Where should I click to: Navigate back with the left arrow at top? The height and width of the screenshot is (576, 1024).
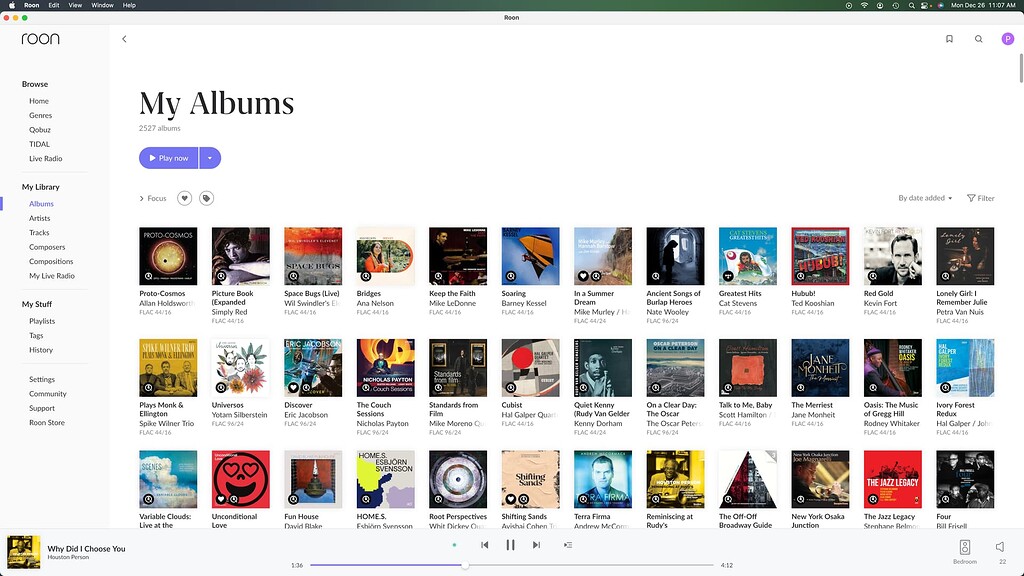tap(124, 39)
